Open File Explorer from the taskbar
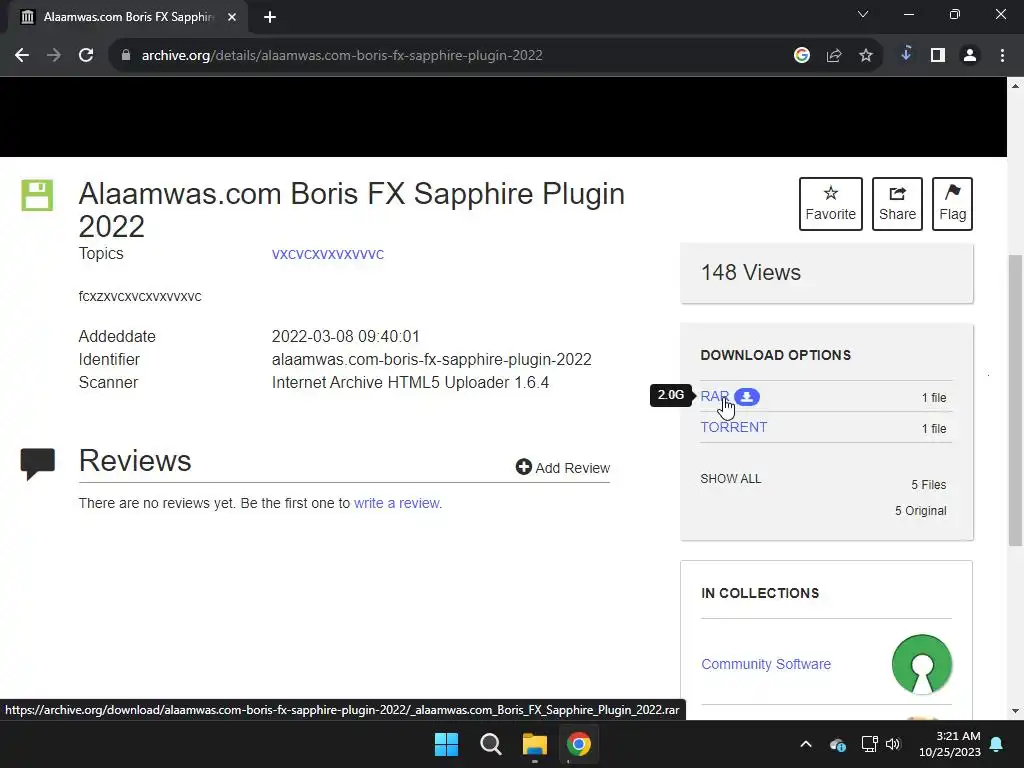 535,744
